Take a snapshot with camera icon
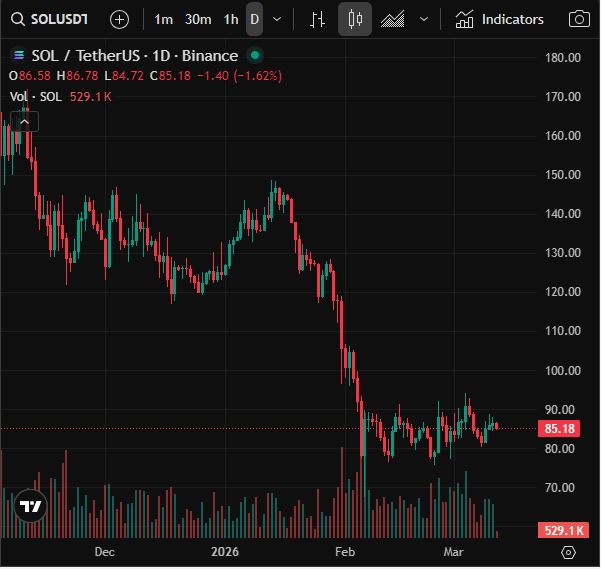This screenshot has width=601, height=569. point(579,19)
